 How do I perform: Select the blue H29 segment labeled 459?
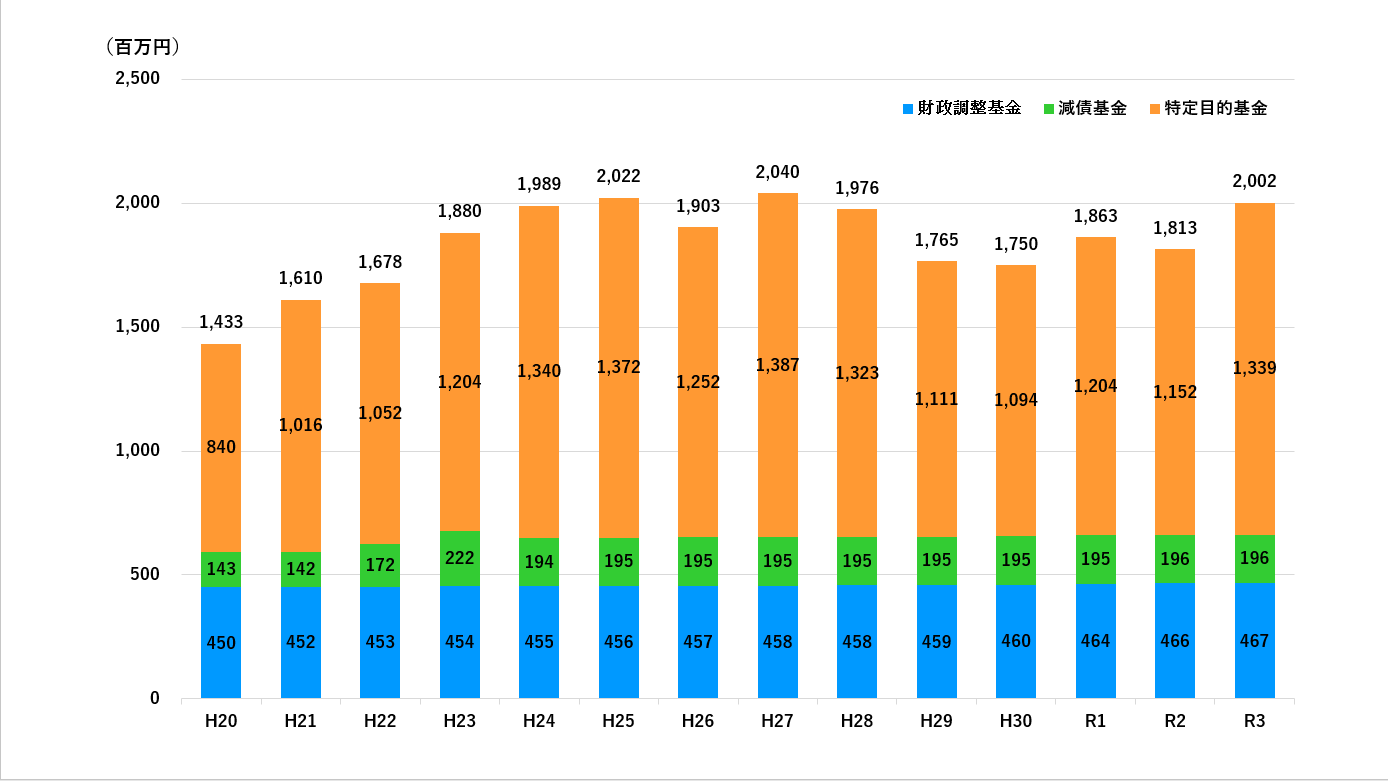[937, 641]
